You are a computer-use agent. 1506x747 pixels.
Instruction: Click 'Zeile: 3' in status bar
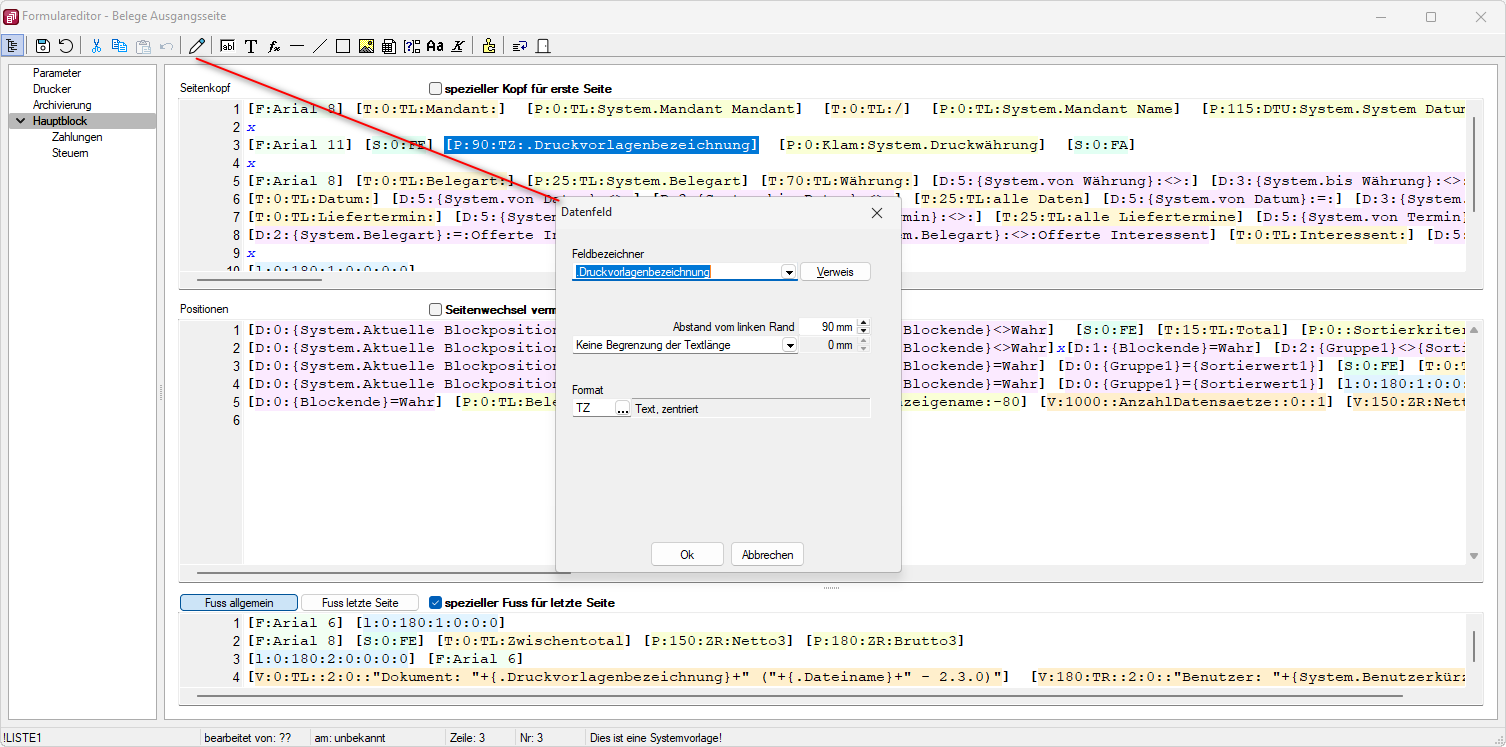point(468,738)
